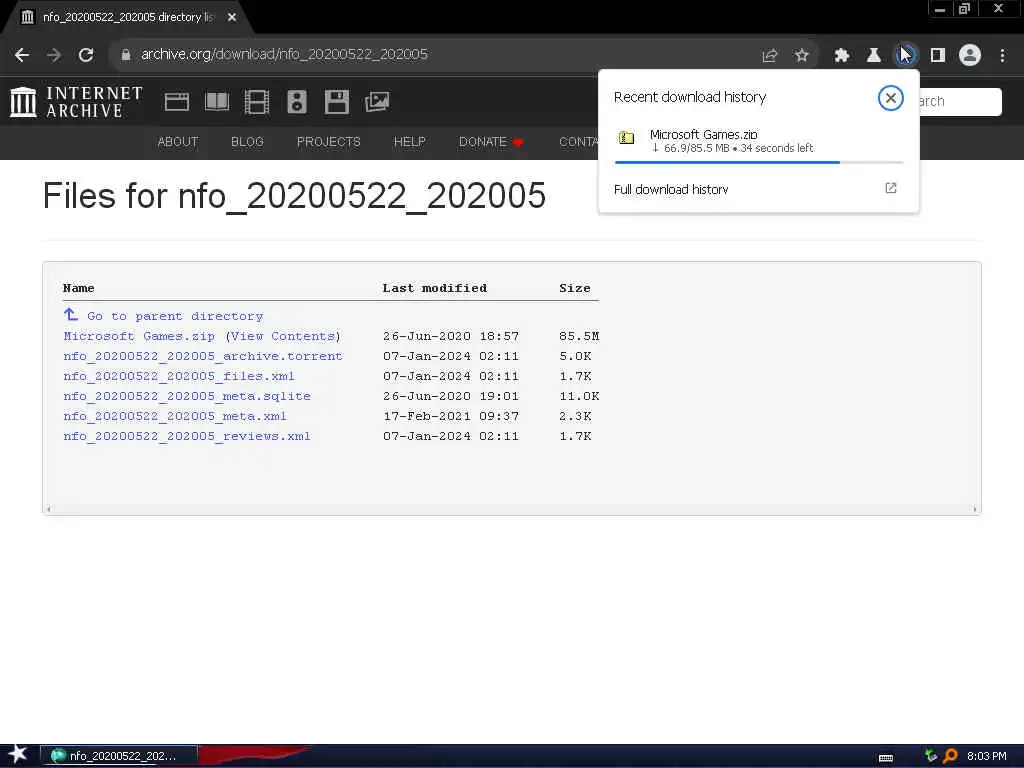
Task: Click the Internet Archive logo
Action: click(x=76, y=102)
